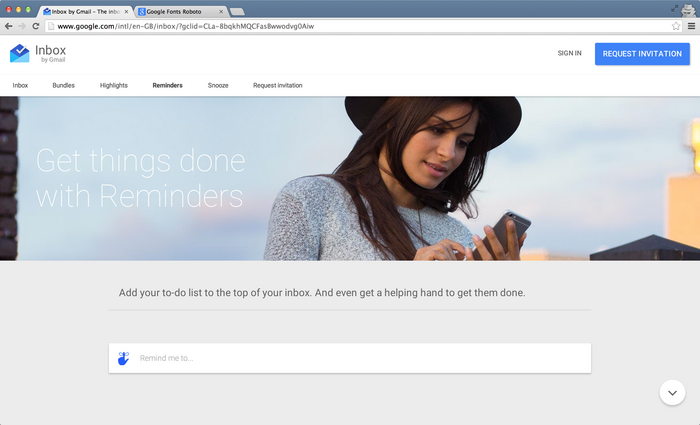Open a new browser tab
Viewport: 700px width, 425px height.
tap(237, 12)
